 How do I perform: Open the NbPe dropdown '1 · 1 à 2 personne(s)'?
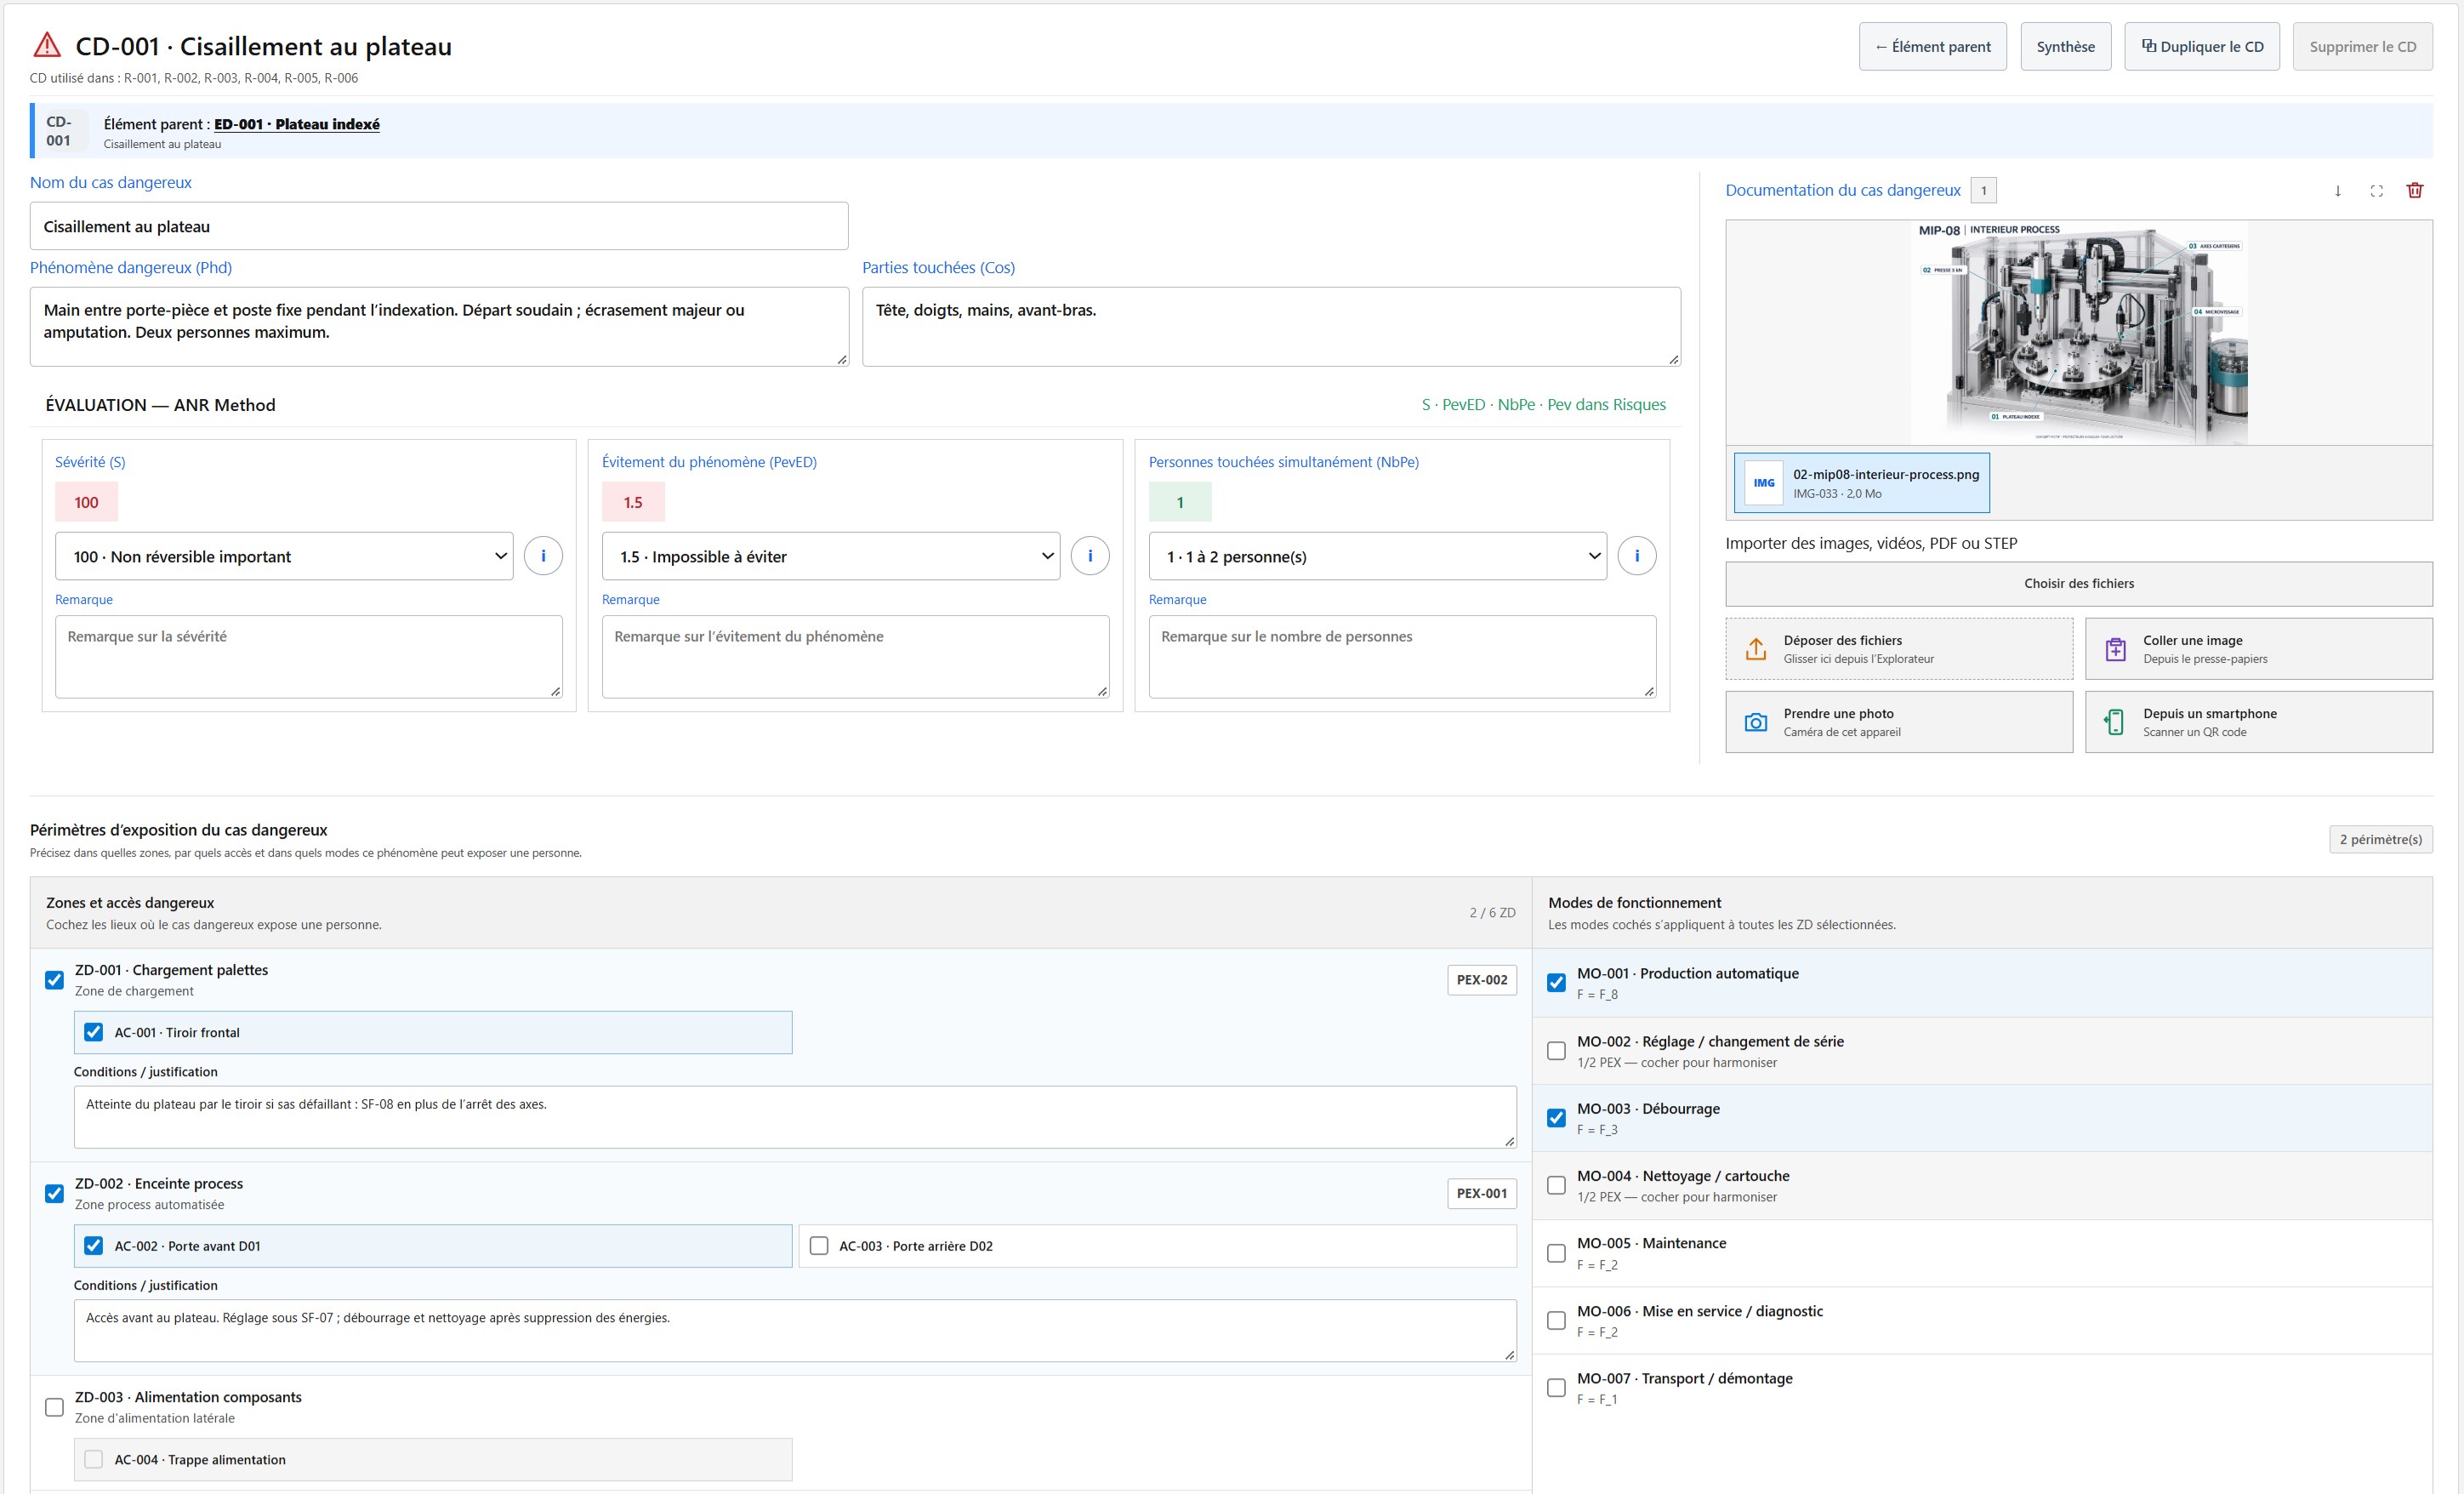[1378, 556]
